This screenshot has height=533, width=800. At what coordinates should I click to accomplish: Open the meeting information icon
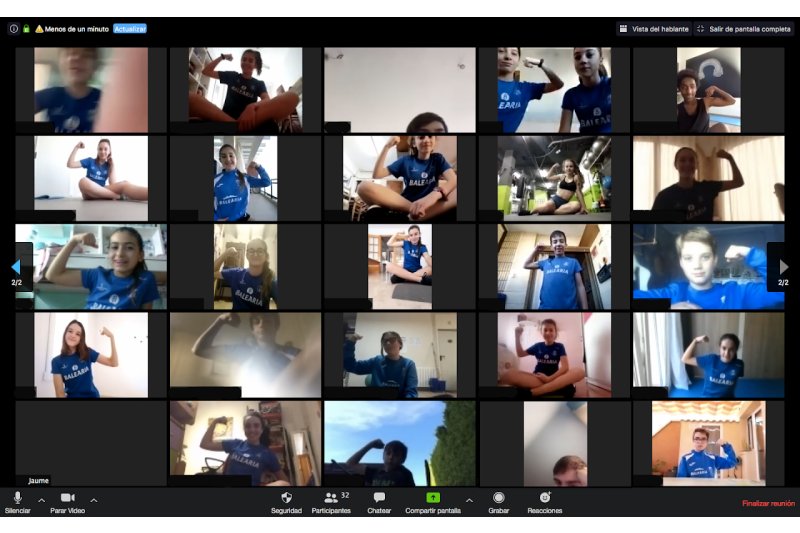click(14, 29)
